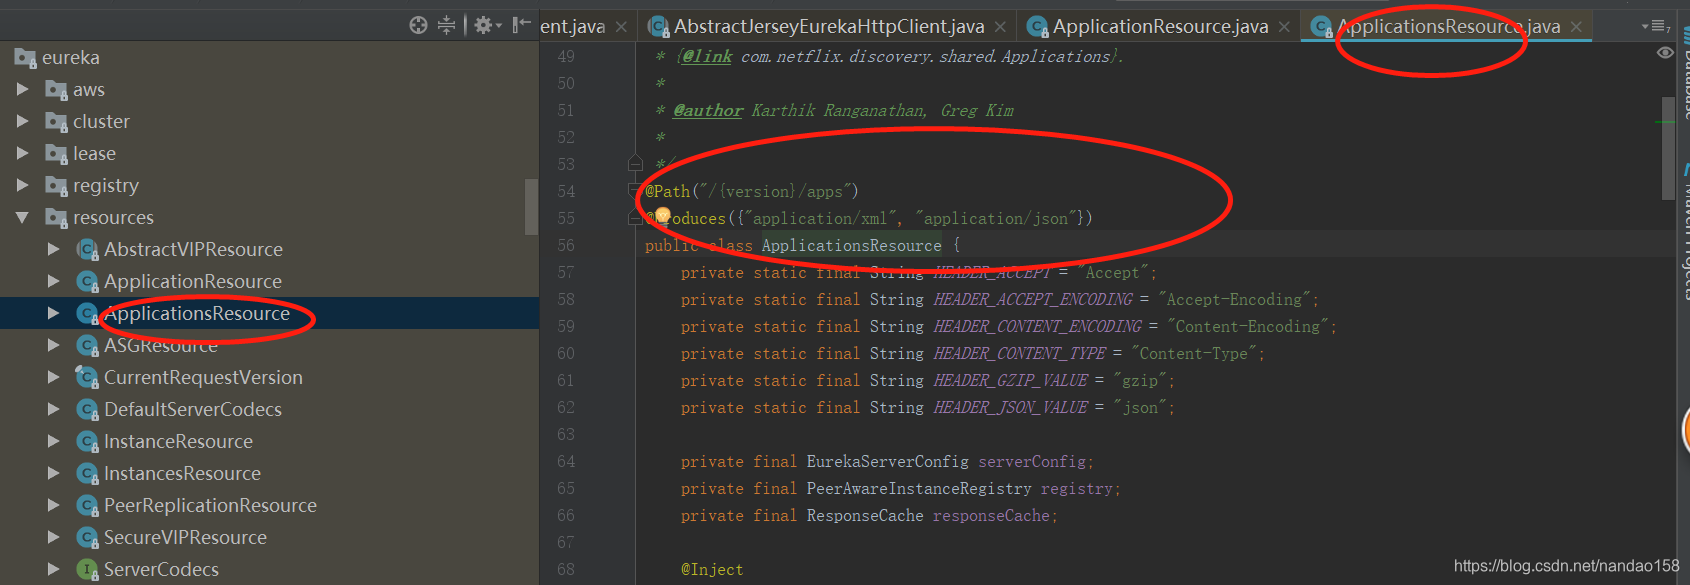Click the PeerAwareInstanceRegistry type reference
Image resolution: width=1690 pixels, height=585 pixels.
919,489
